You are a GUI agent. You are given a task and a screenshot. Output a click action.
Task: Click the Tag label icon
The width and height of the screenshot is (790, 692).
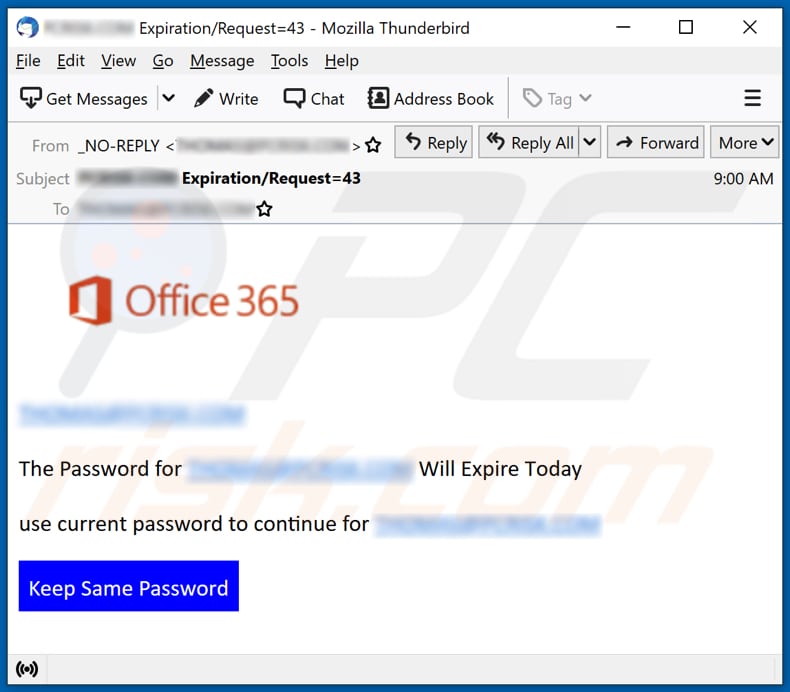click(533, 98)
